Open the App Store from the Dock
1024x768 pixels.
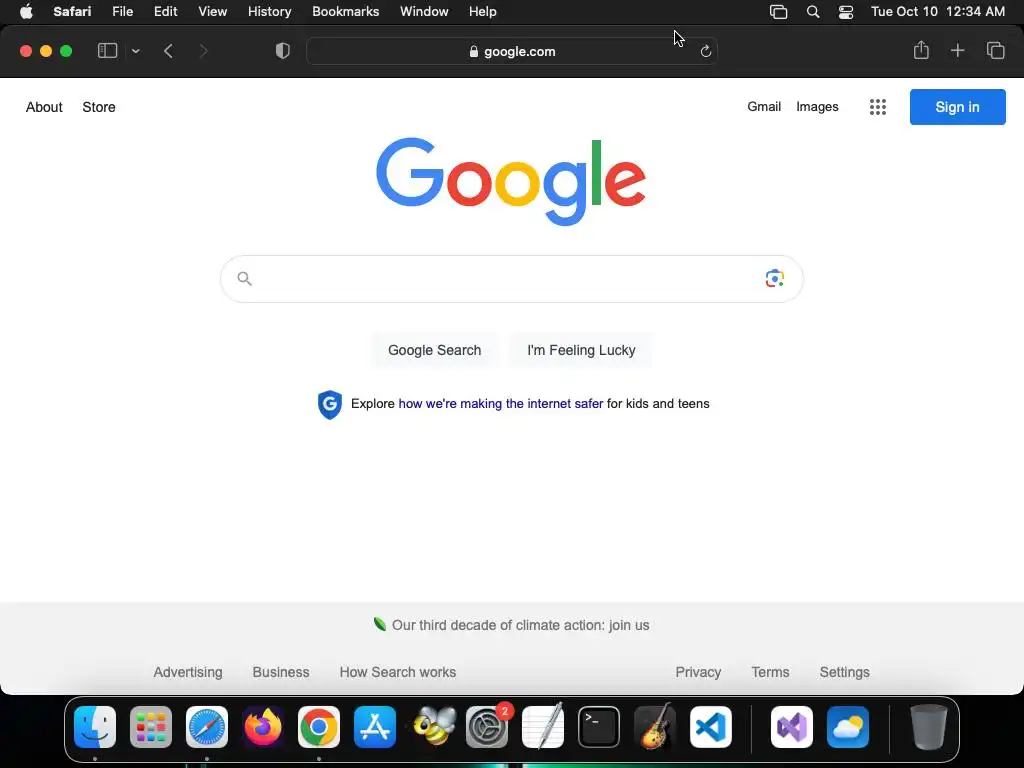tap(375, 727)
